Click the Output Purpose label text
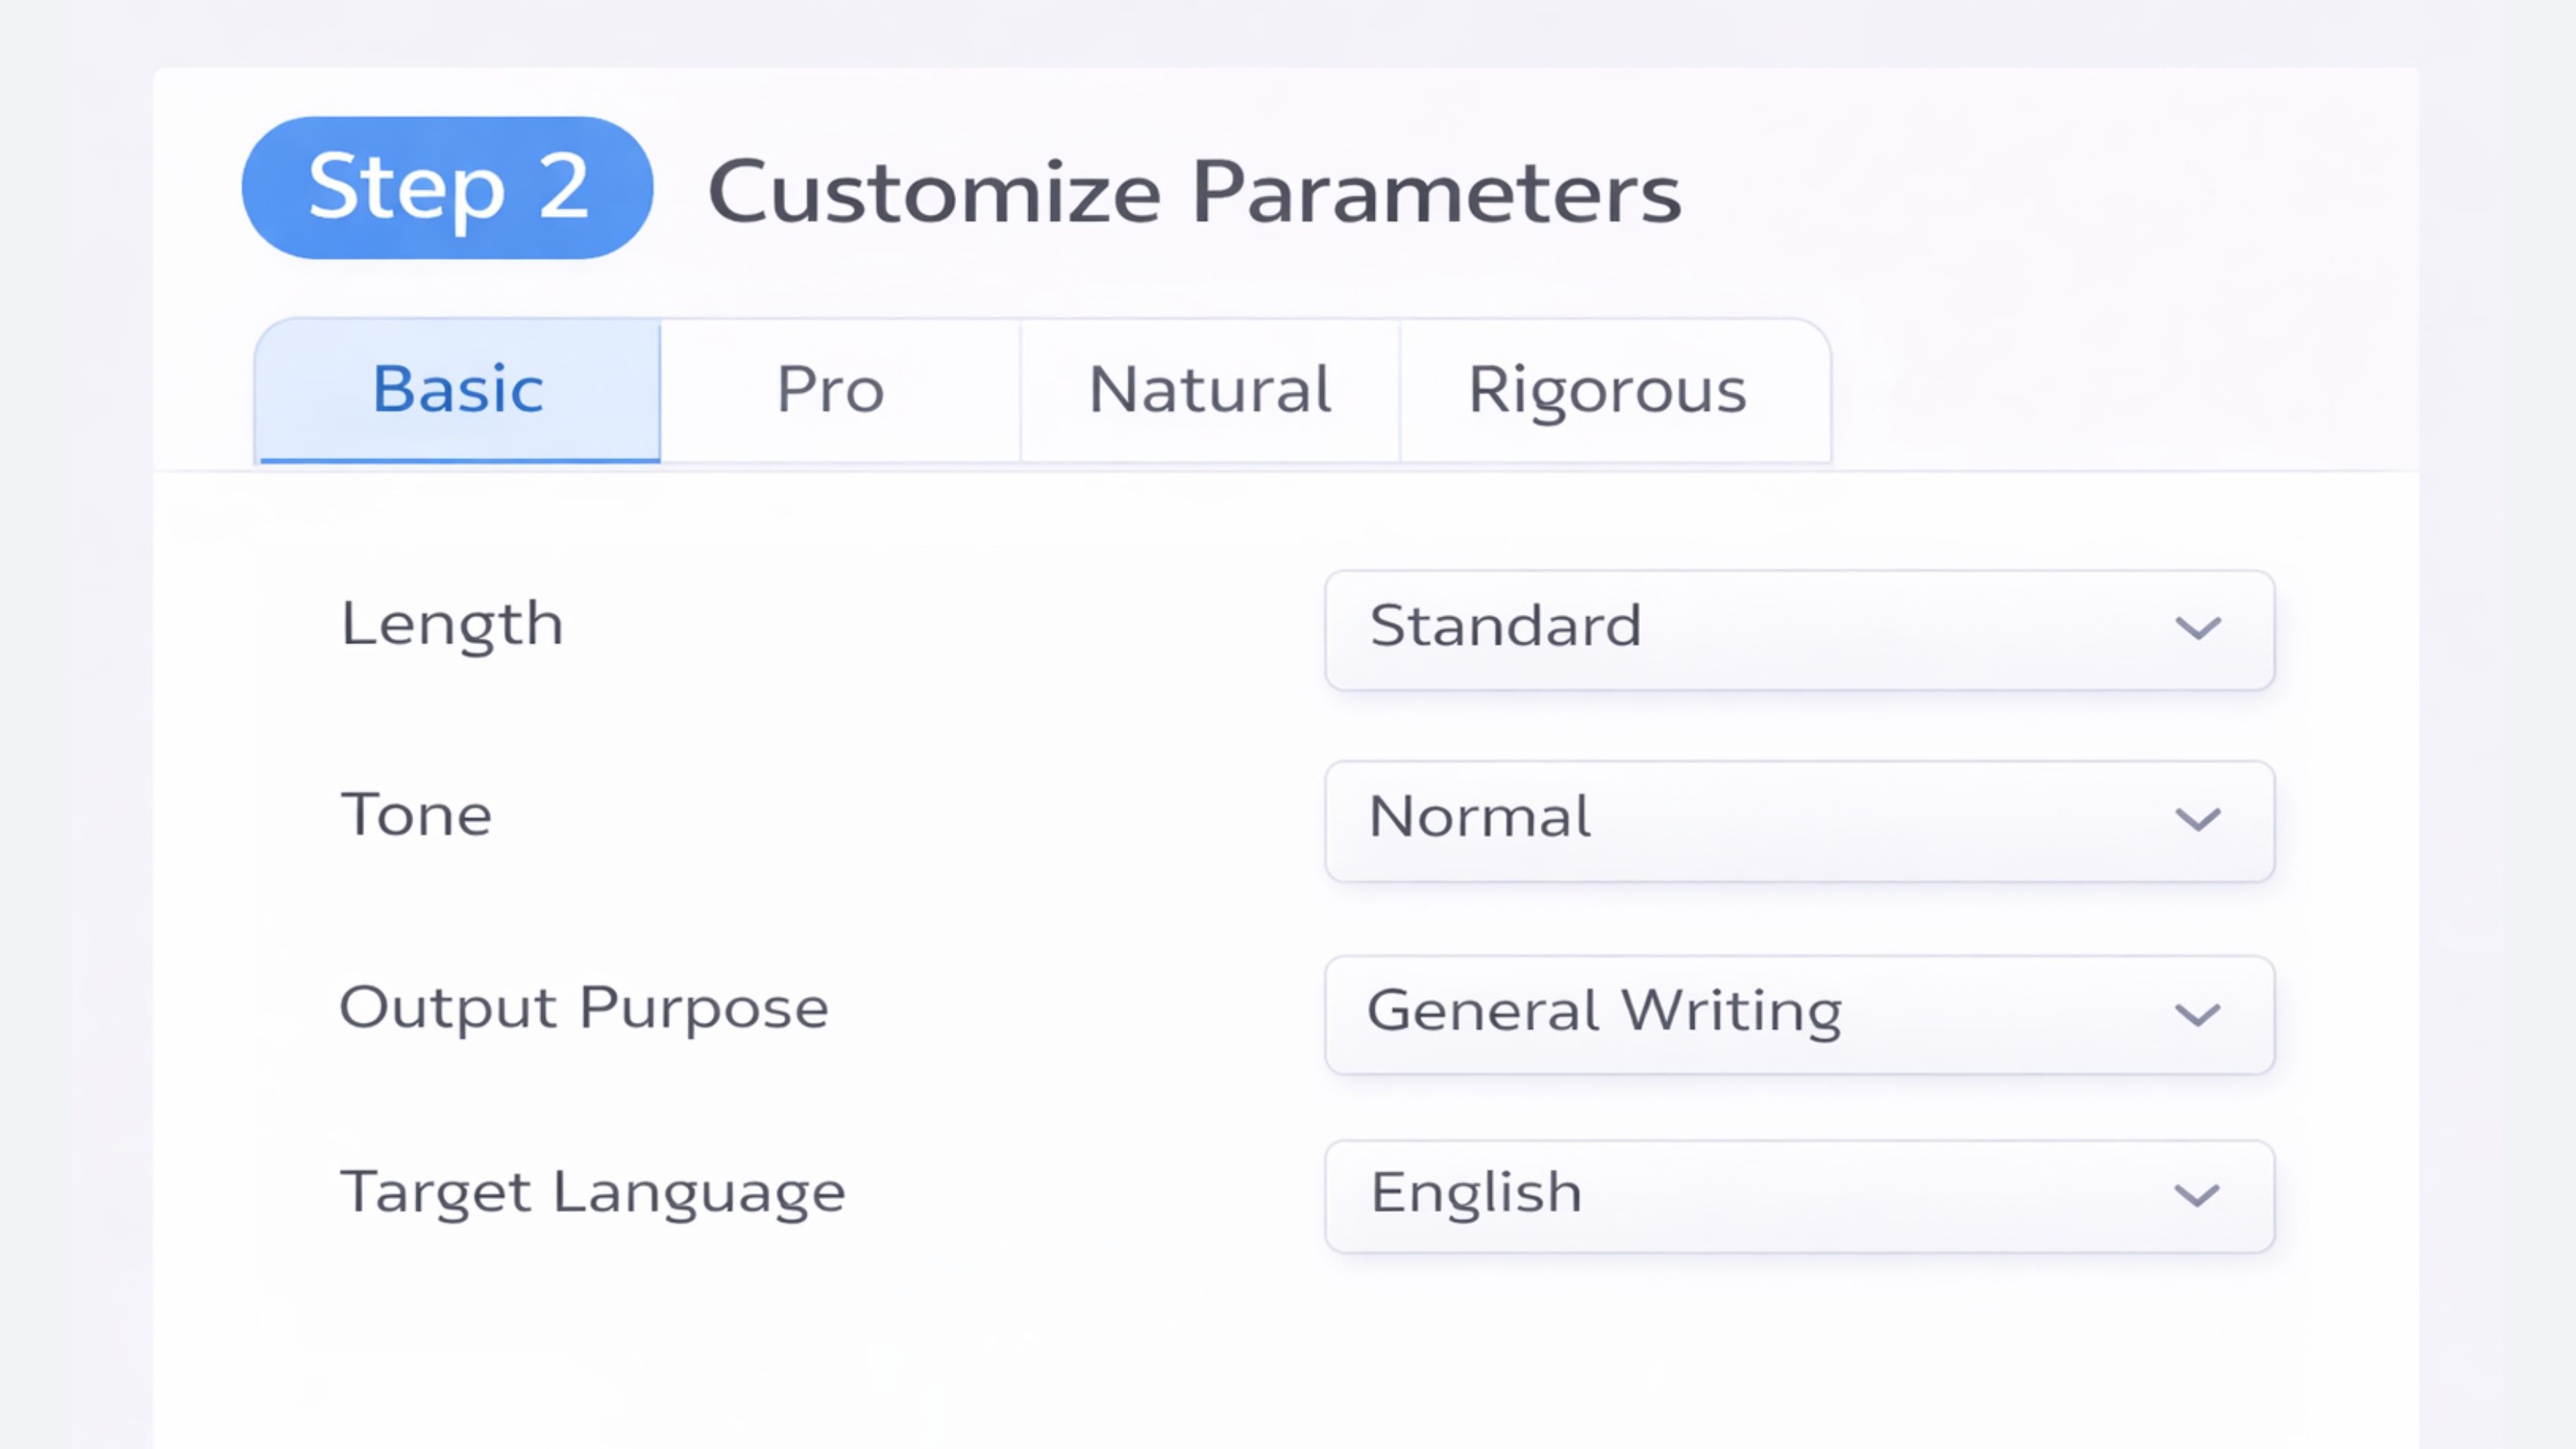This screenshot has width=2576, height=1449. coord(584,1008)
